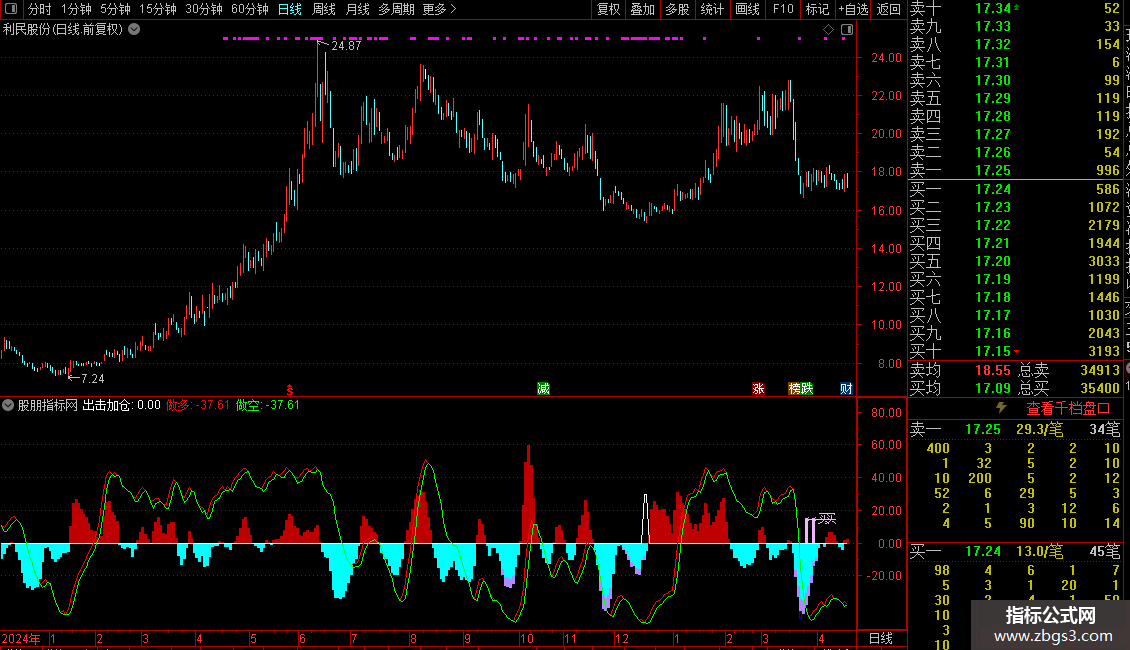Click the 叠加 overlay button
The width and height of the screenshot is (1130, 650).
pyautogui.click(x=643, y=9)
